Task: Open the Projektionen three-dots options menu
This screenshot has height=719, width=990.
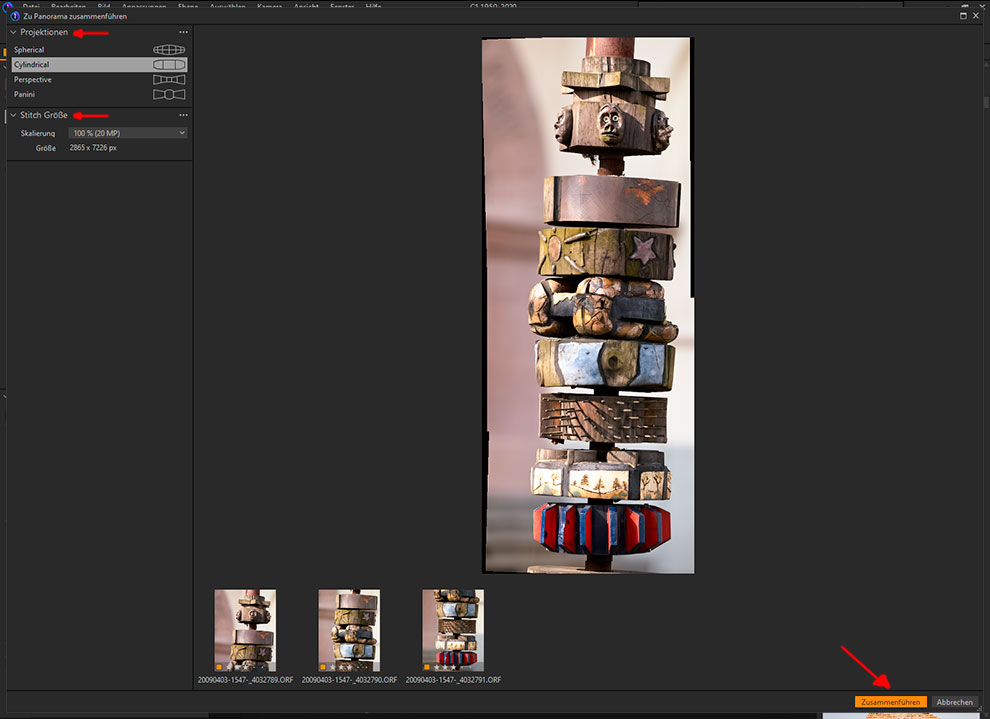Action: click(x=183, y=32)
